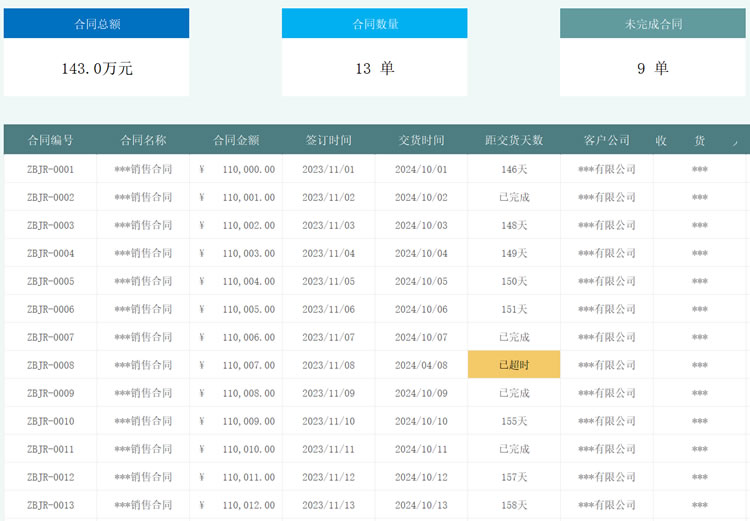Viewport: 750px width, 521px height.
Task: Click 已完成 status in ZBJR-0002 row
Action: (514, 197)
